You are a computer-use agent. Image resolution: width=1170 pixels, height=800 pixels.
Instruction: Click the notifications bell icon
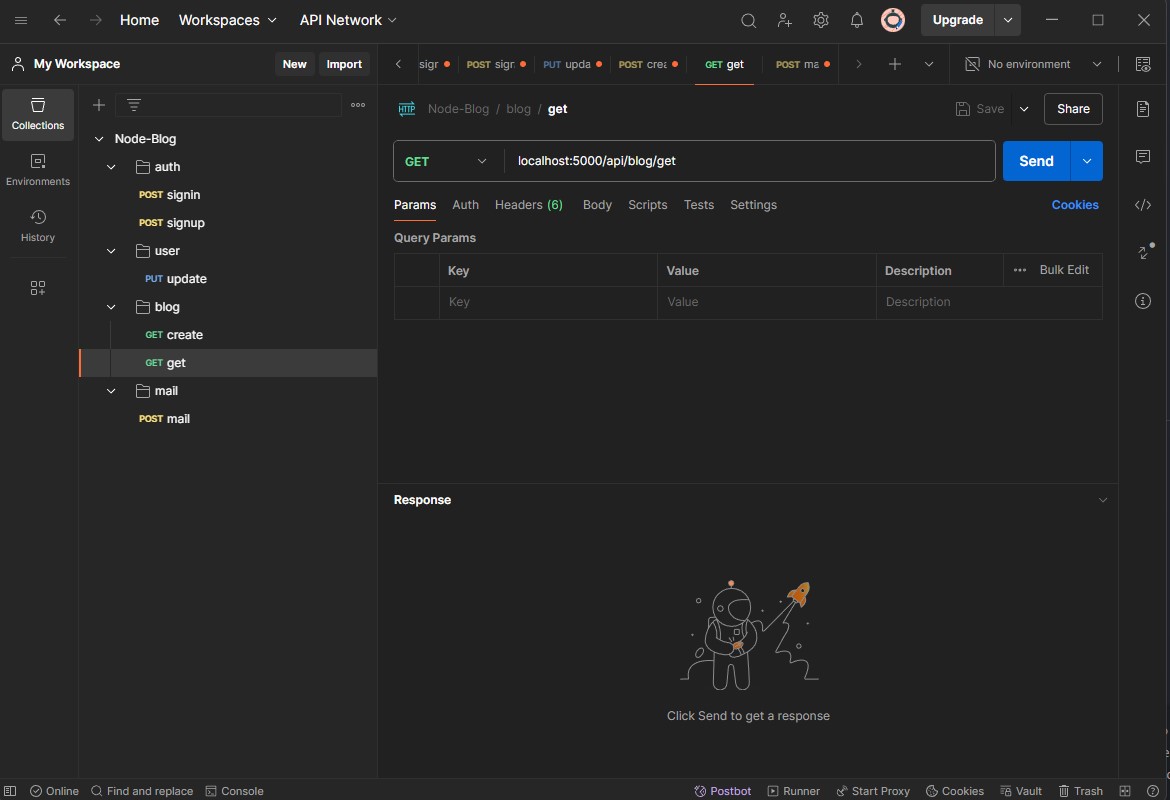point(857,20)
